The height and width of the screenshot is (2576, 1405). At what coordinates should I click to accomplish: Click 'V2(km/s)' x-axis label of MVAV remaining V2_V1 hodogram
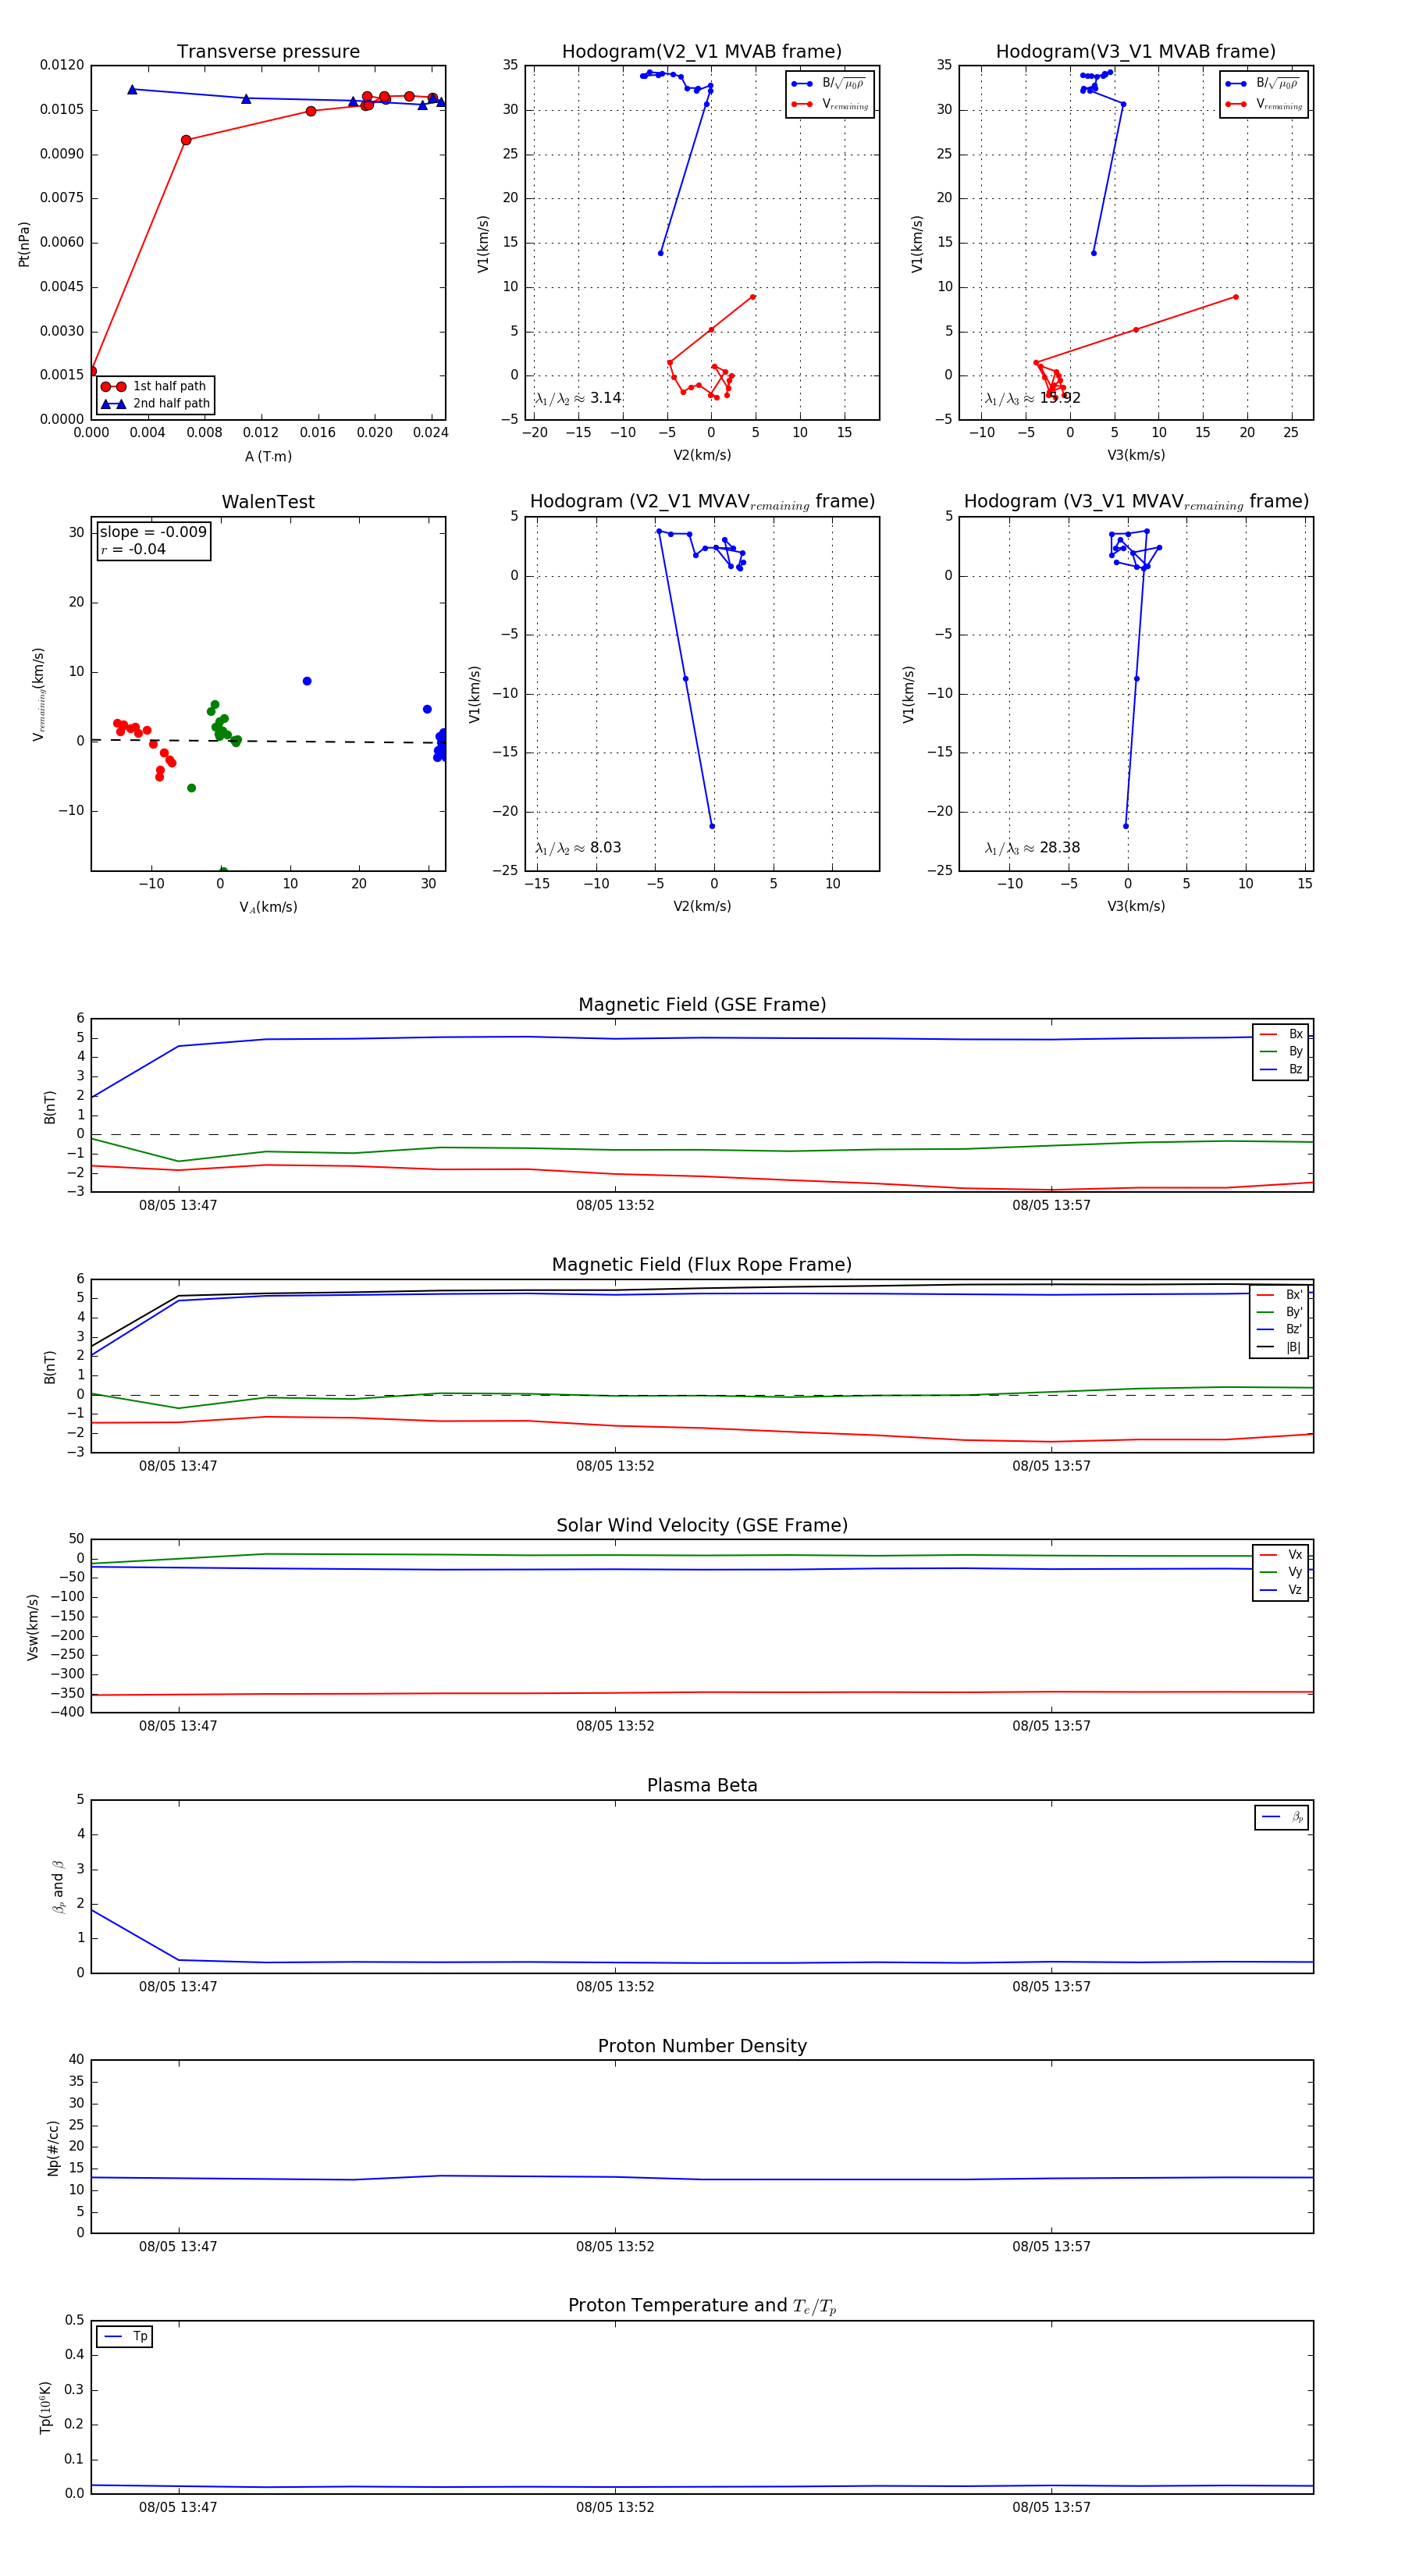pyautogui.click(x=702, y=906)
